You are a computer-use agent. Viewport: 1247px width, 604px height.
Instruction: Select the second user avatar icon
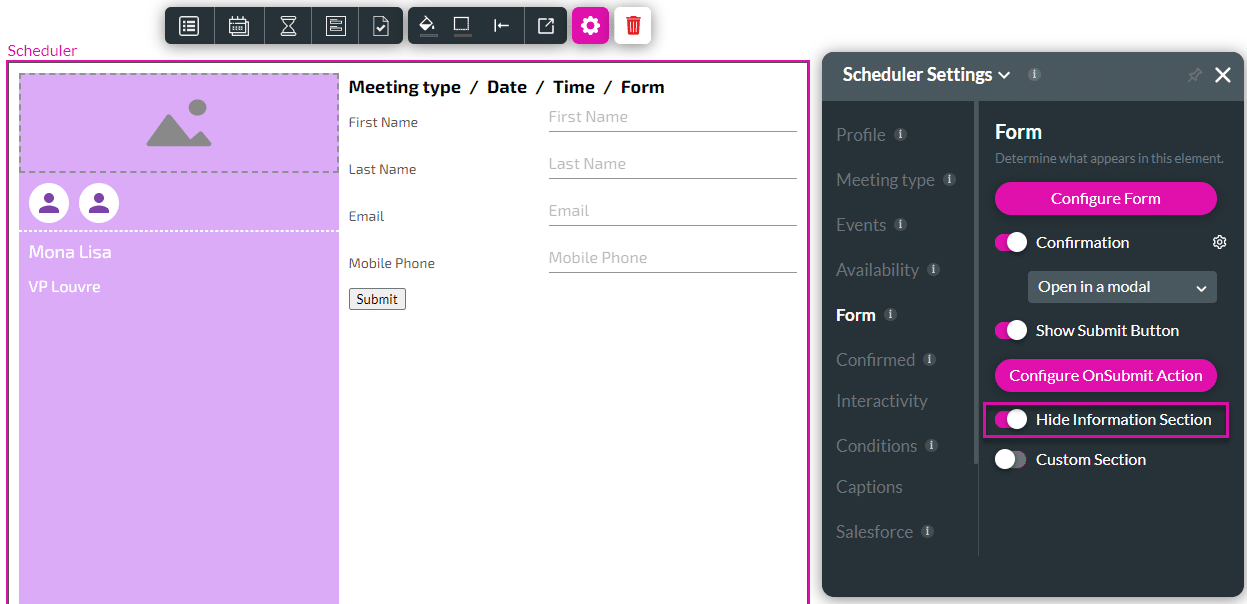(x=99, y=203)
